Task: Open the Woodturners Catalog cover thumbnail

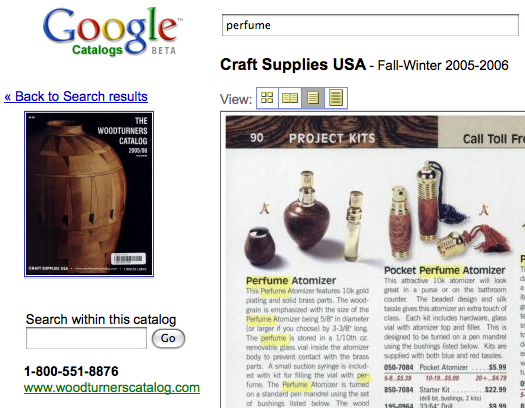Action: (x=89, y=194)
